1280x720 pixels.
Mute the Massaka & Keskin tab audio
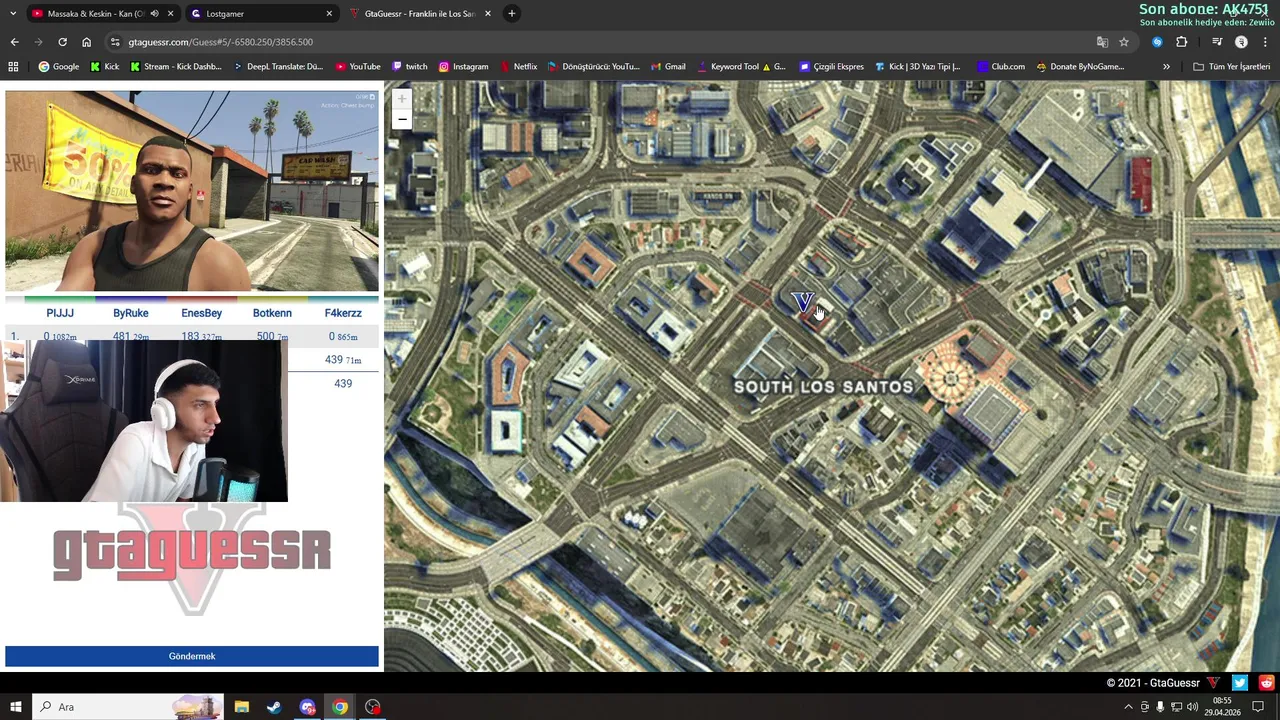coord(154,14)
